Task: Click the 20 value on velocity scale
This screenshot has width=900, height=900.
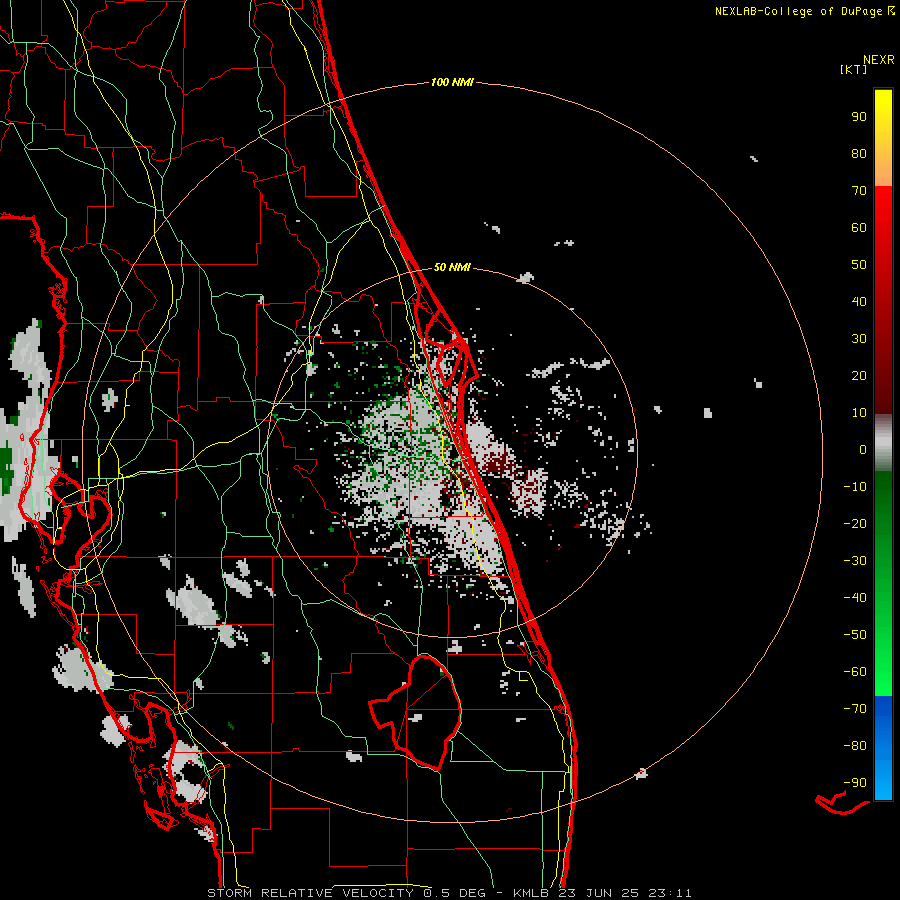Action: 859,376
